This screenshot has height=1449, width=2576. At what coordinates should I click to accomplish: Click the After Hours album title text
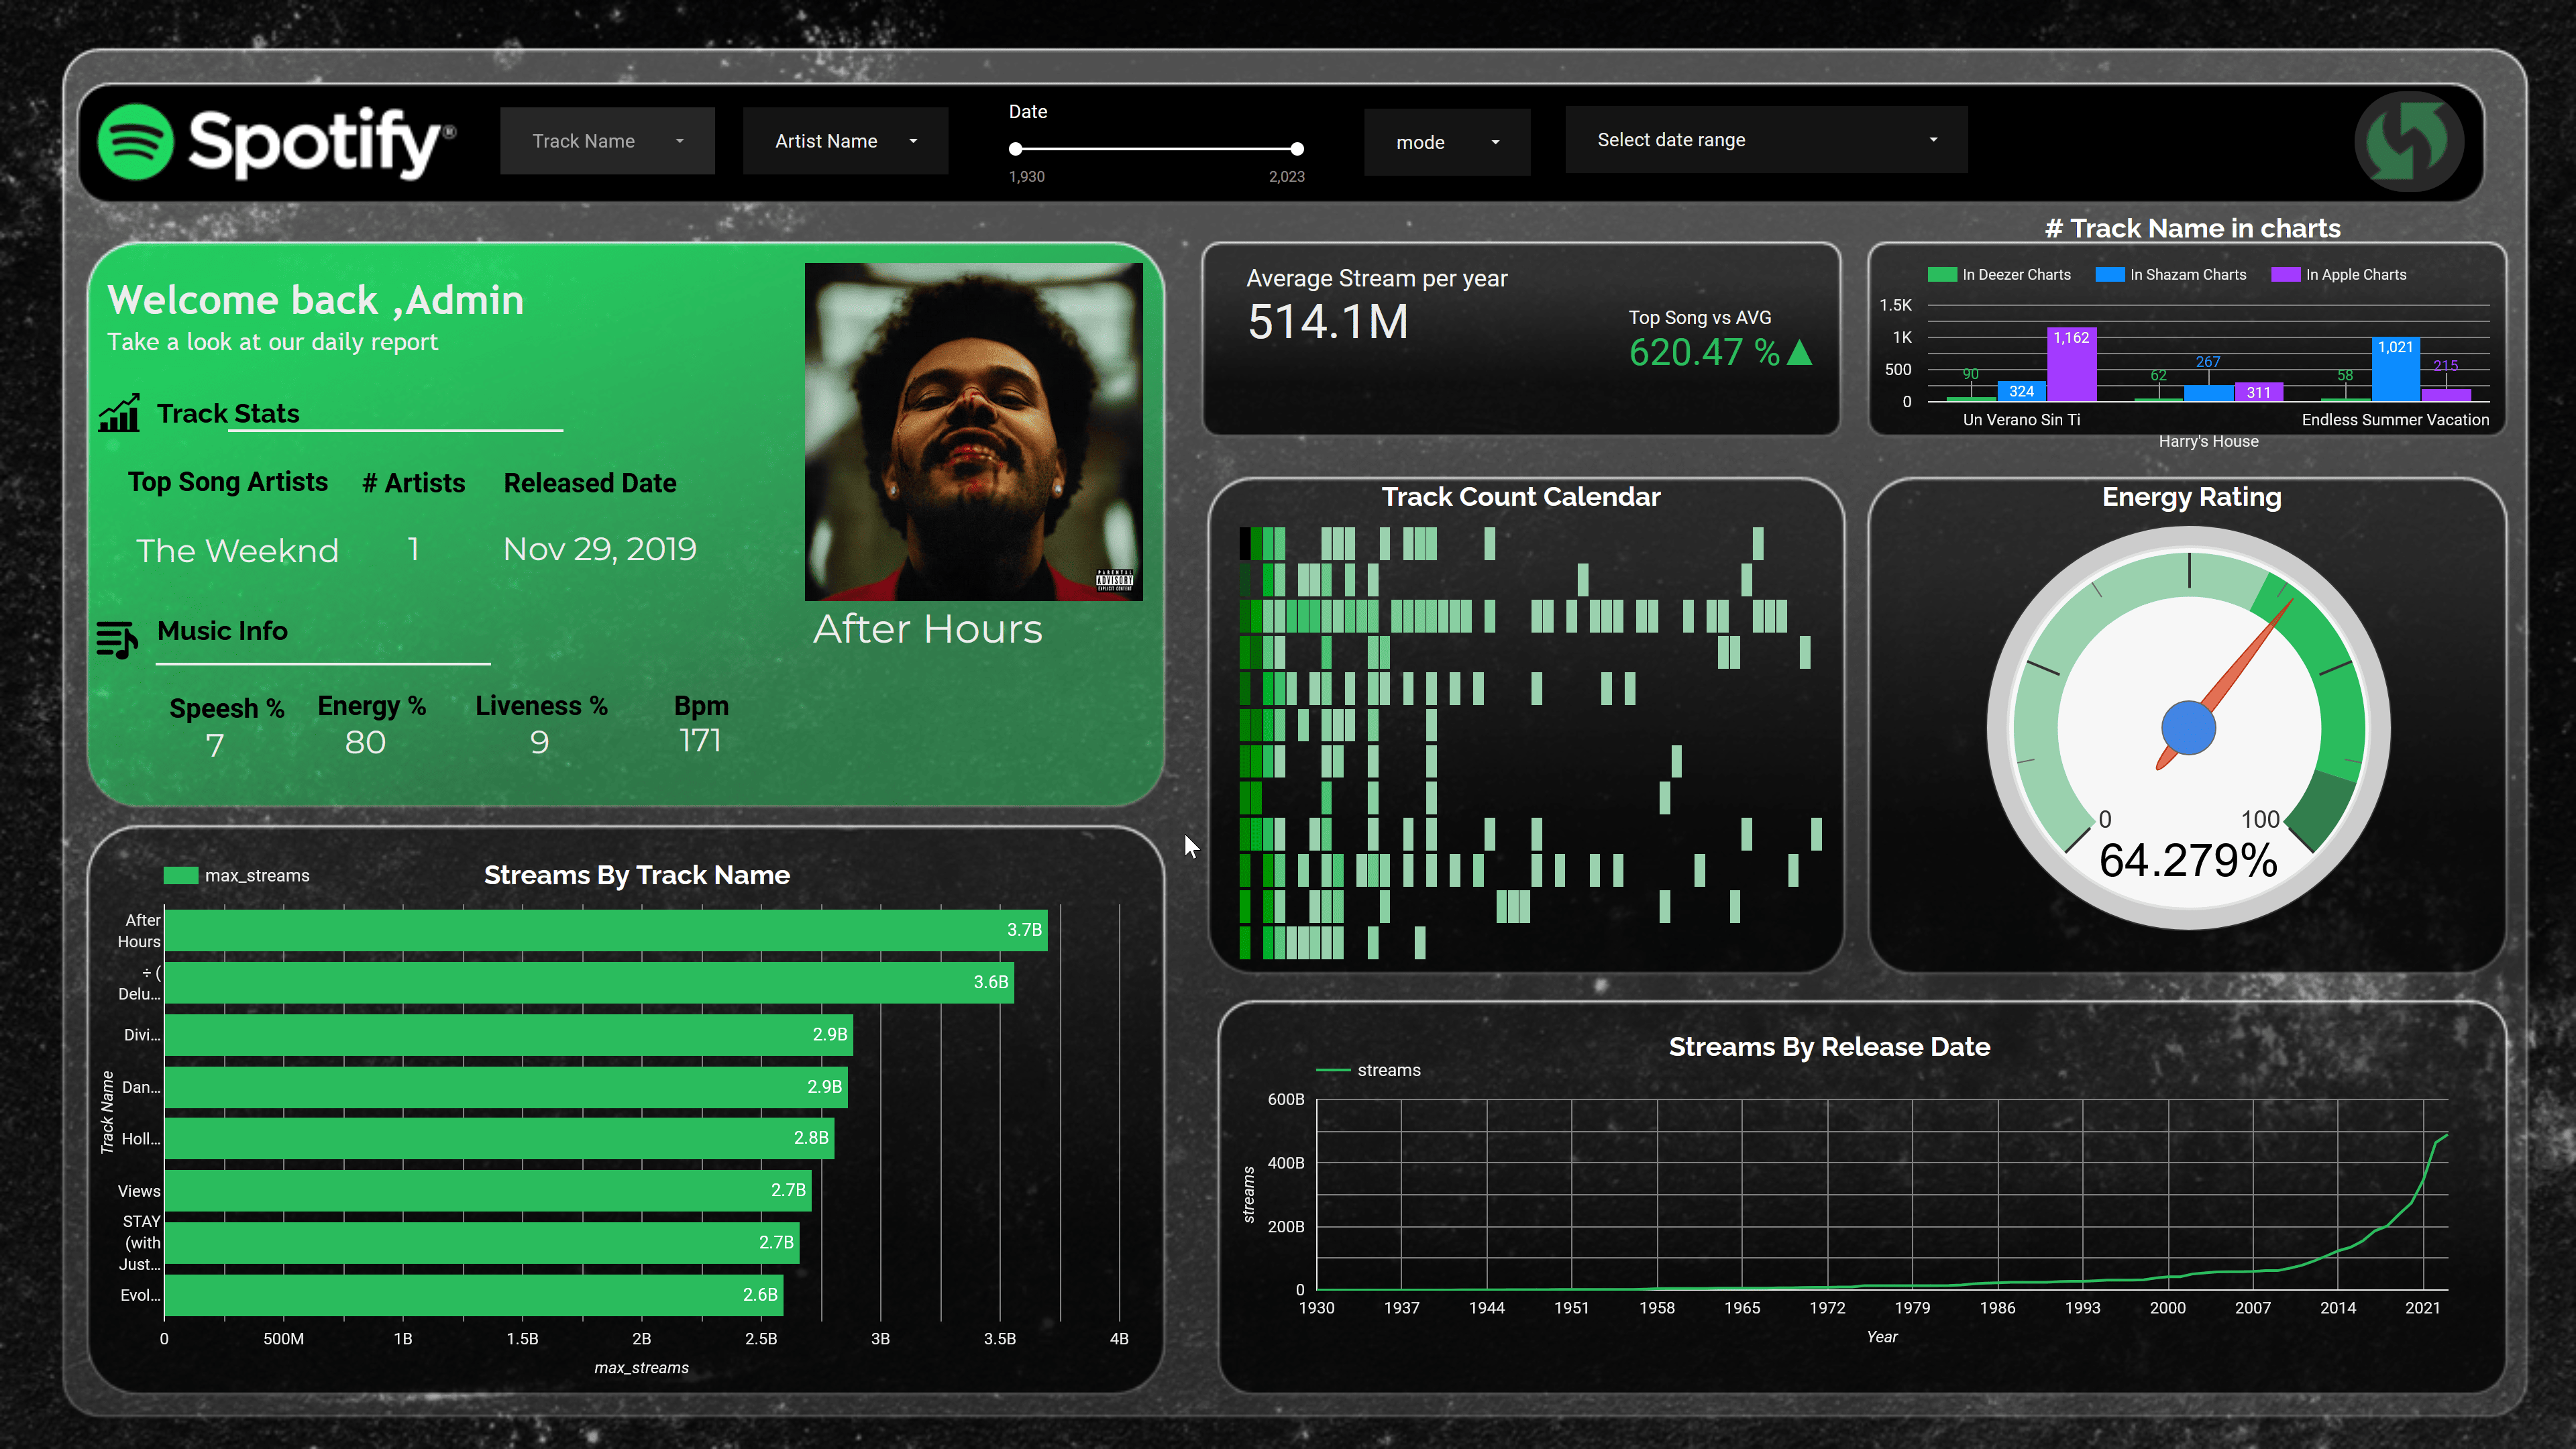pos(927,629)
